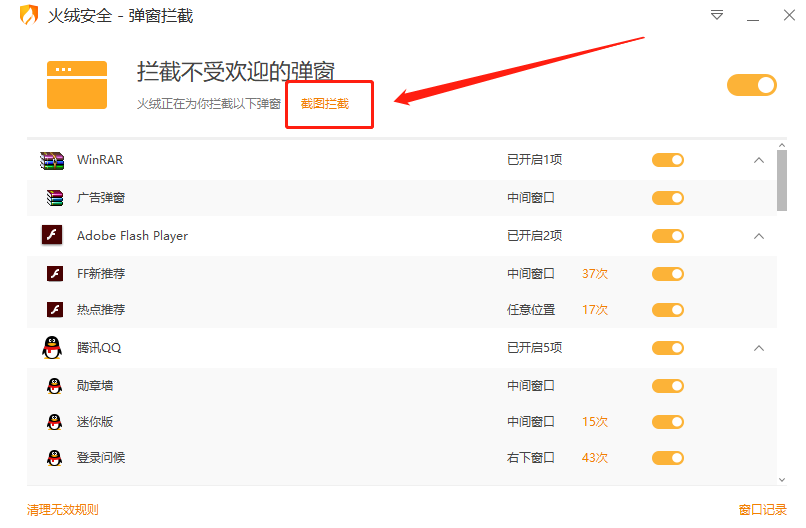Select the 登录问候 row label
This screenshot has height=528, width=806.
pyautogui.click(x=101, y=458)
